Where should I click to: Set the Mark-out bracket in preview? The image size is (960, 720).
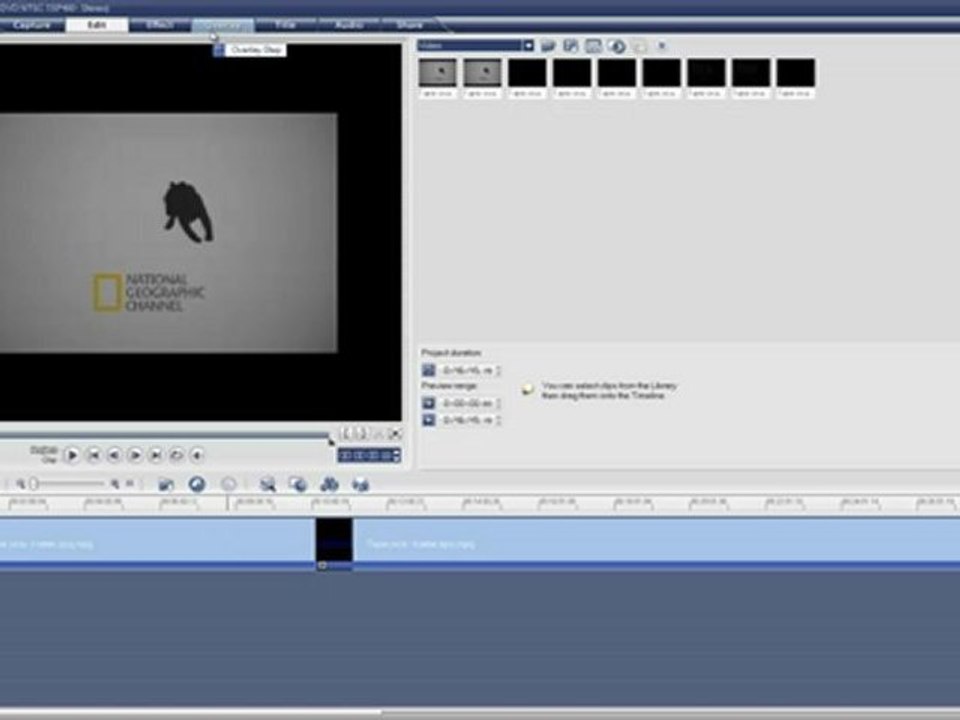pos(361,433)
